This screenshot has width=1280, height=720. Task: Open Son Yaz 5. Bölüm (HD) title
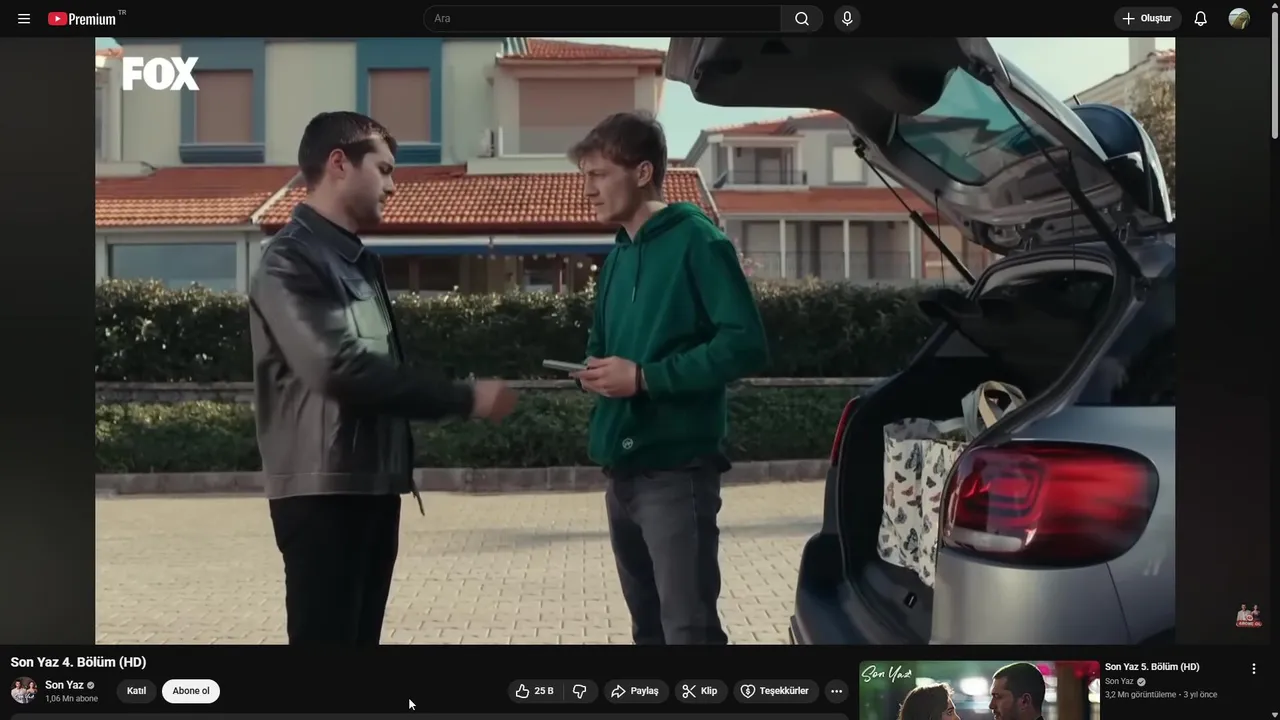coord(1152,667)
